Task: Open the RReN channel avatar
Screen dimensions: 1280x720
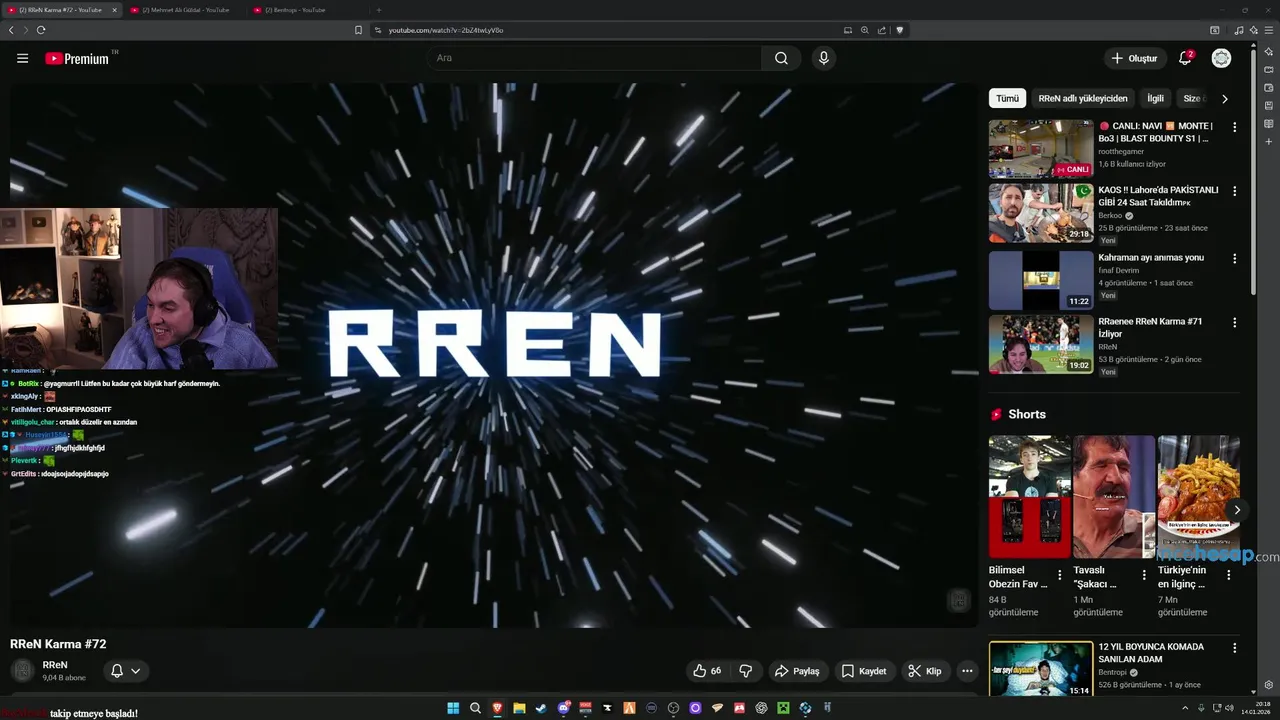Action: coord(22,670)
